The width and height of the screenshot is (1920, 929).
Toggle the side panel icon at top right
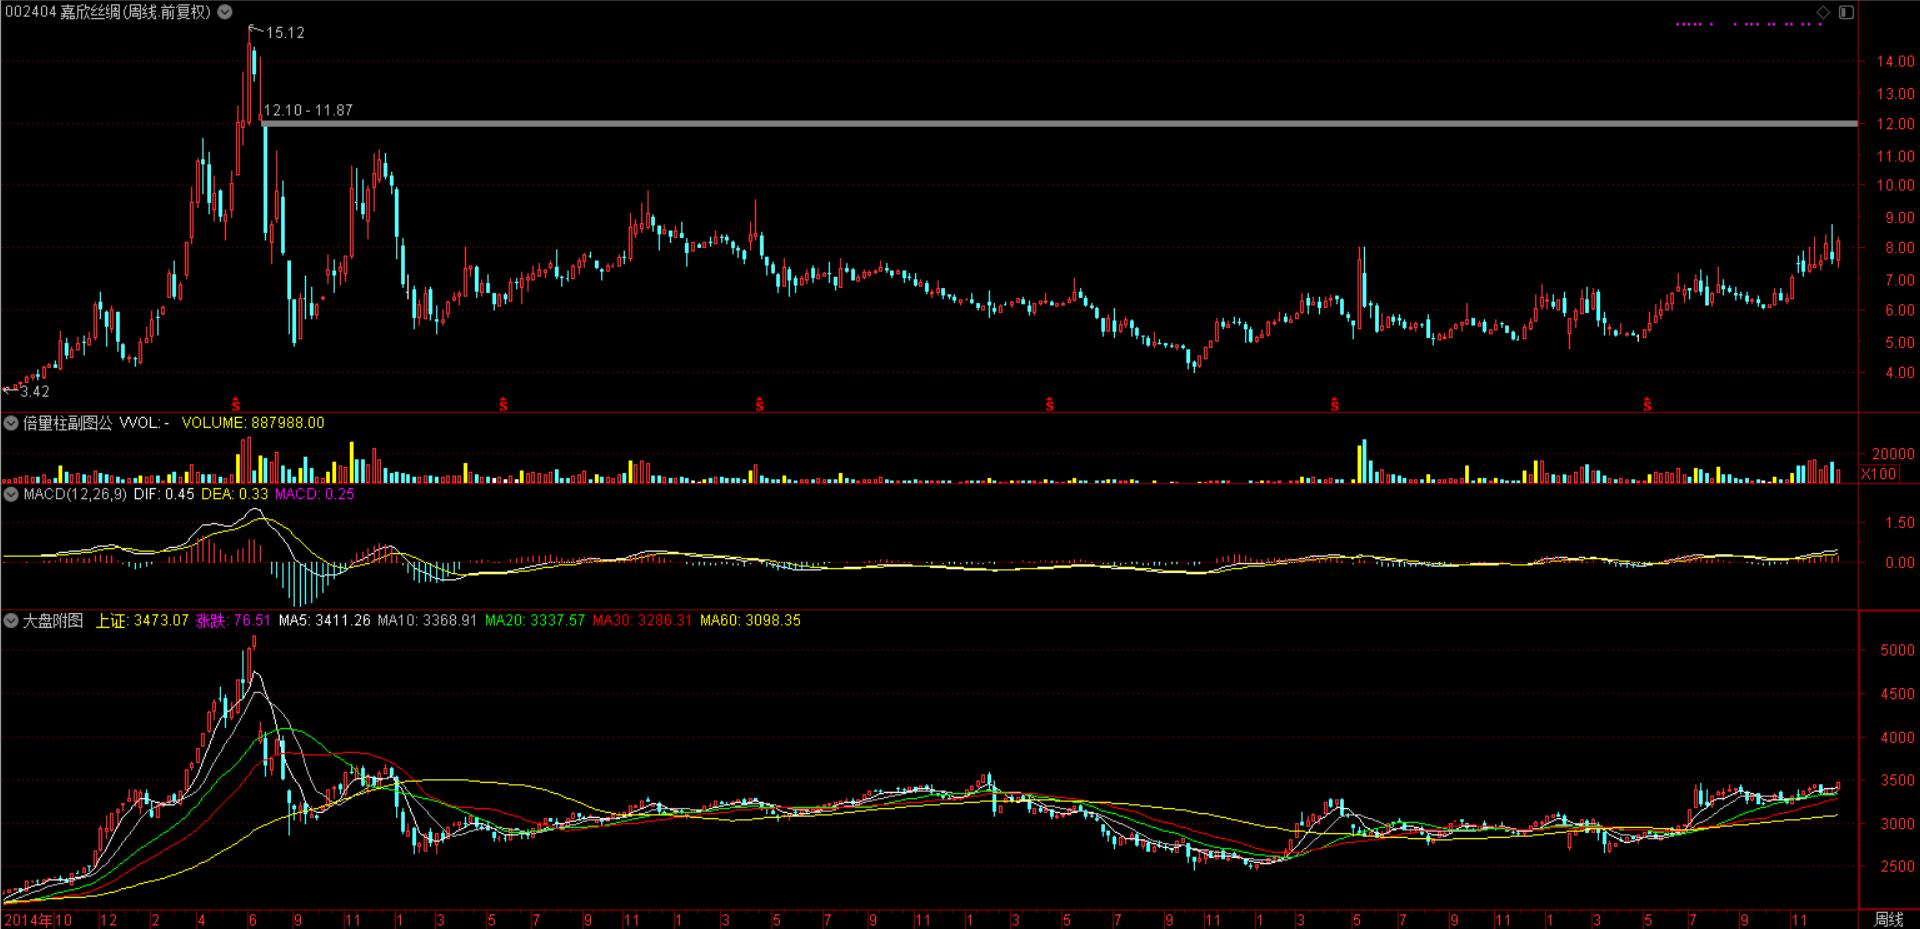[1846, 12]
